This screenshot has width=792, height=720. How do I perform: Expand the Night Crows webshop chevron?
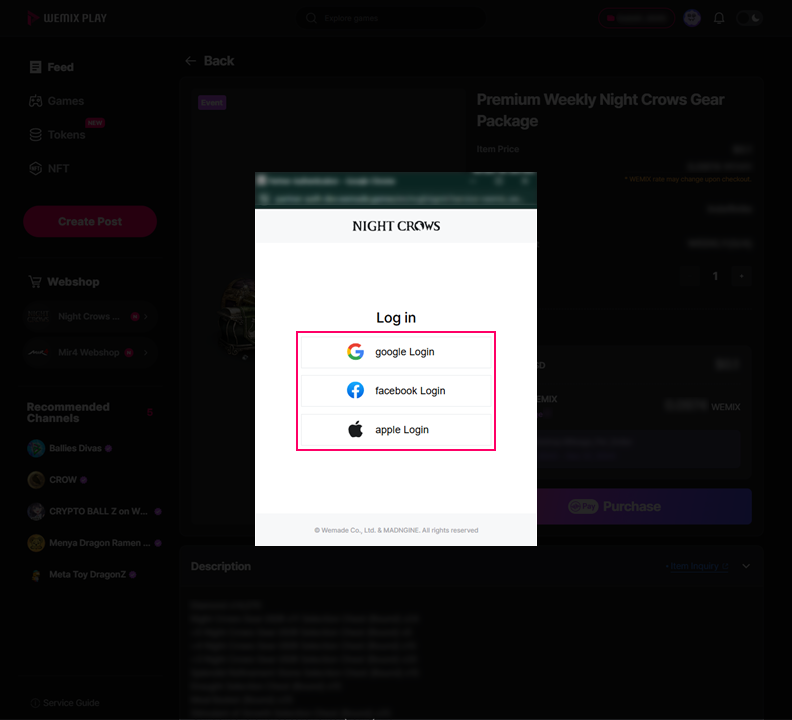(146, 316)
